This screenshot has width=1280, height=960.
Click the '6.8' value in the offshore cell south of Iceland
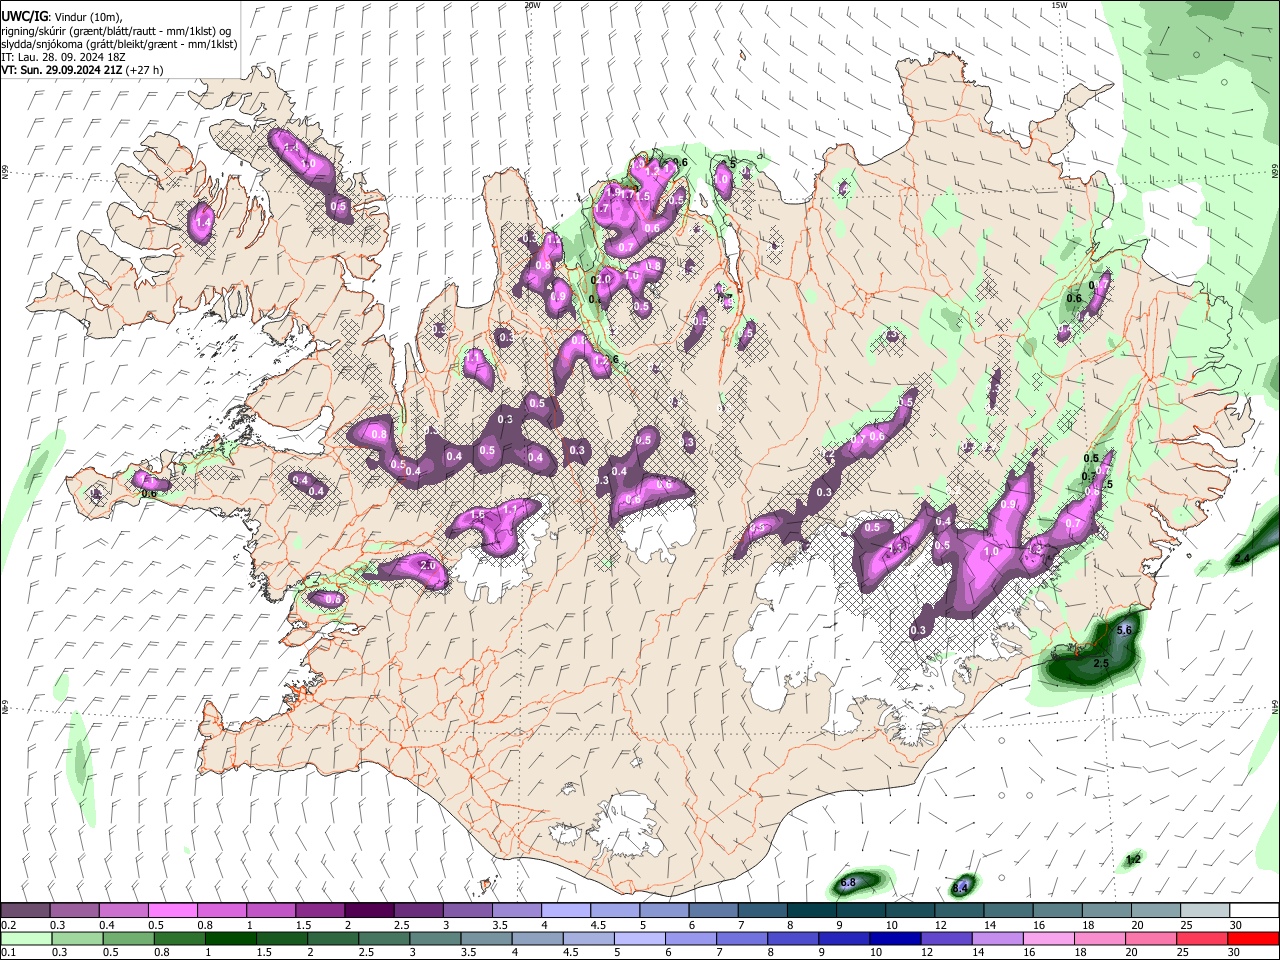(x=848, y=883)
